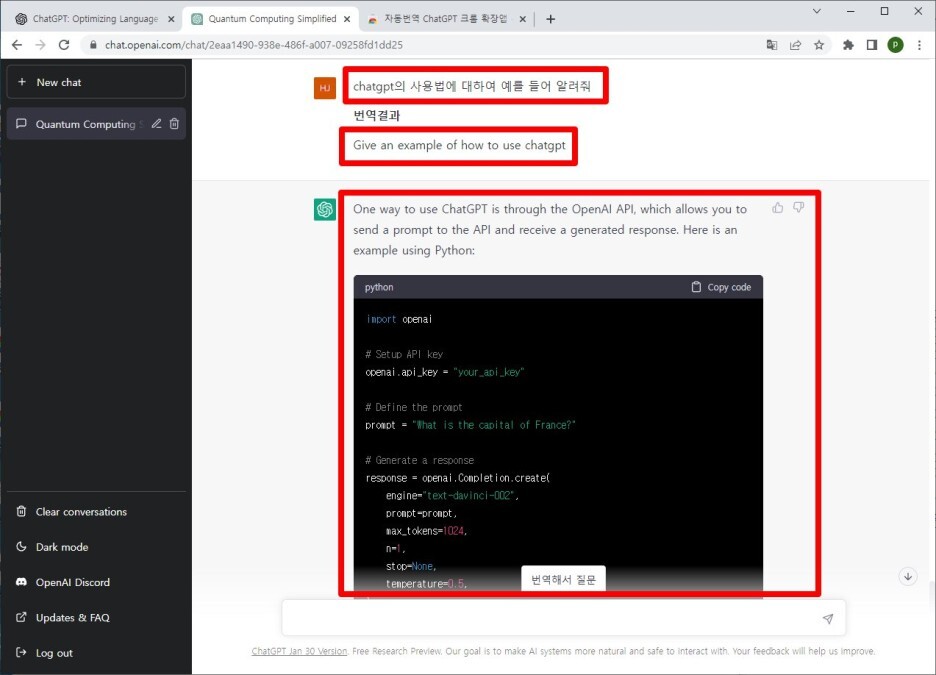Open the Google Translate page icon
This screenshot has height=675, width=936.
pos(772,45)
